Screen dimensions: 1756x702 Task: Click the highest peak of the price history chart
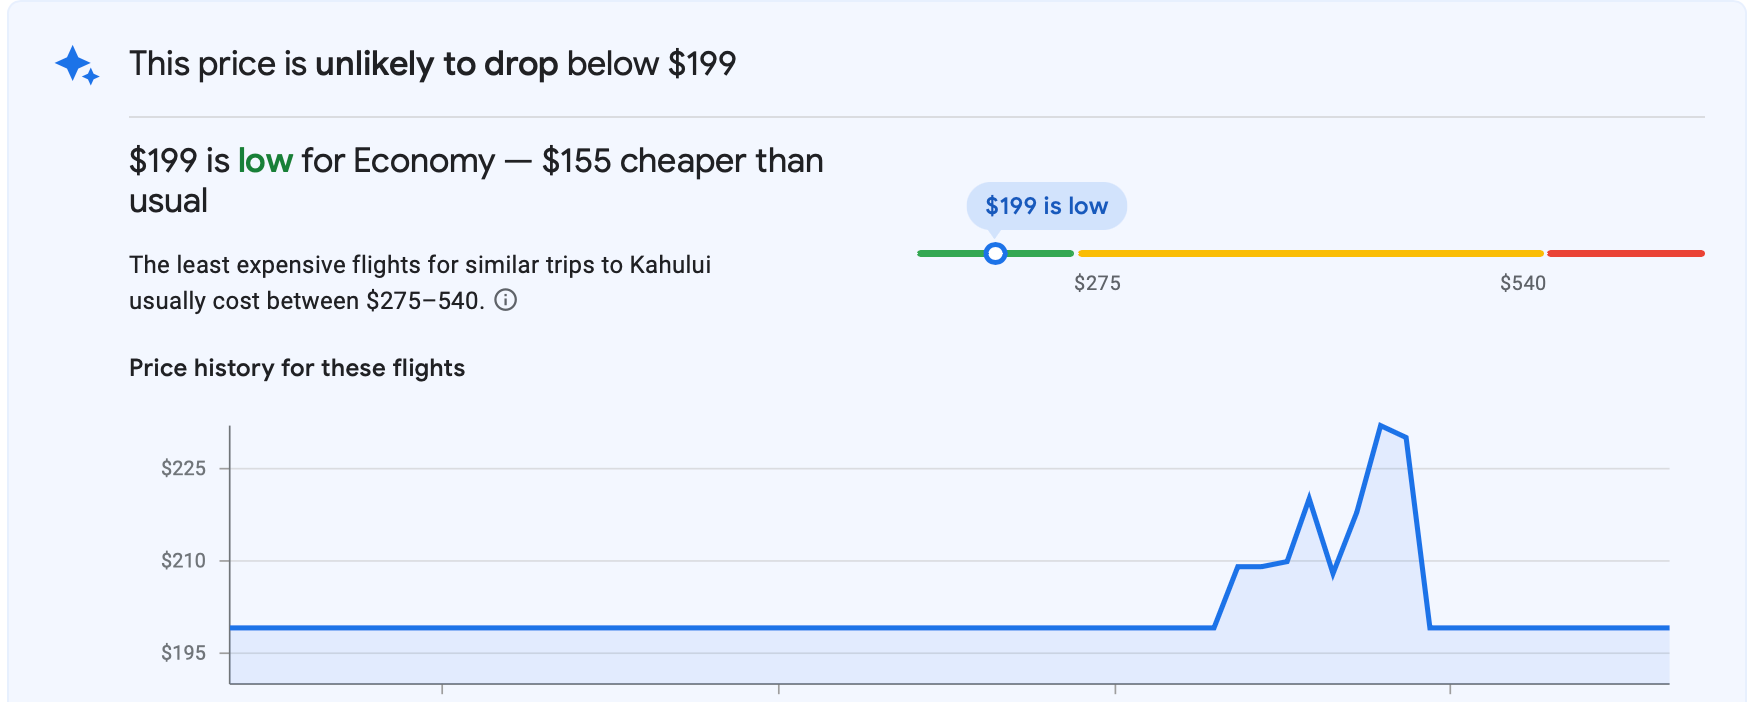pos(1381,427)
